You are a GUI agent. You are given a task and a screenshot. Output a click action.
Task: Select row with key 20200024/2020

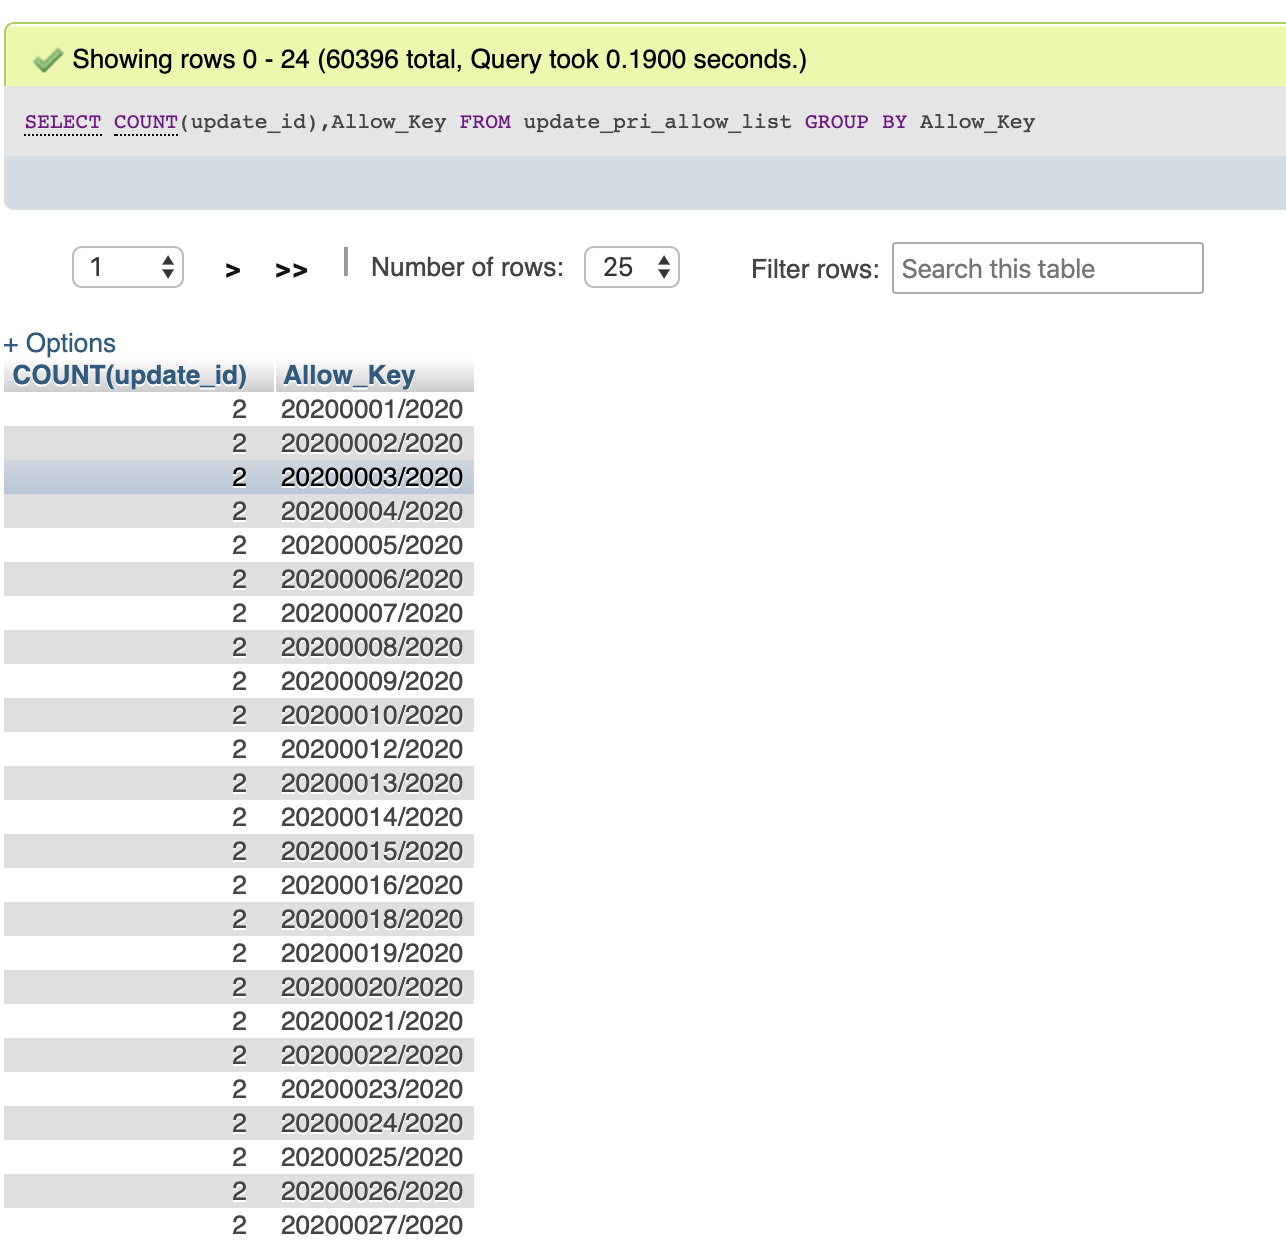tap(239, 1123)
